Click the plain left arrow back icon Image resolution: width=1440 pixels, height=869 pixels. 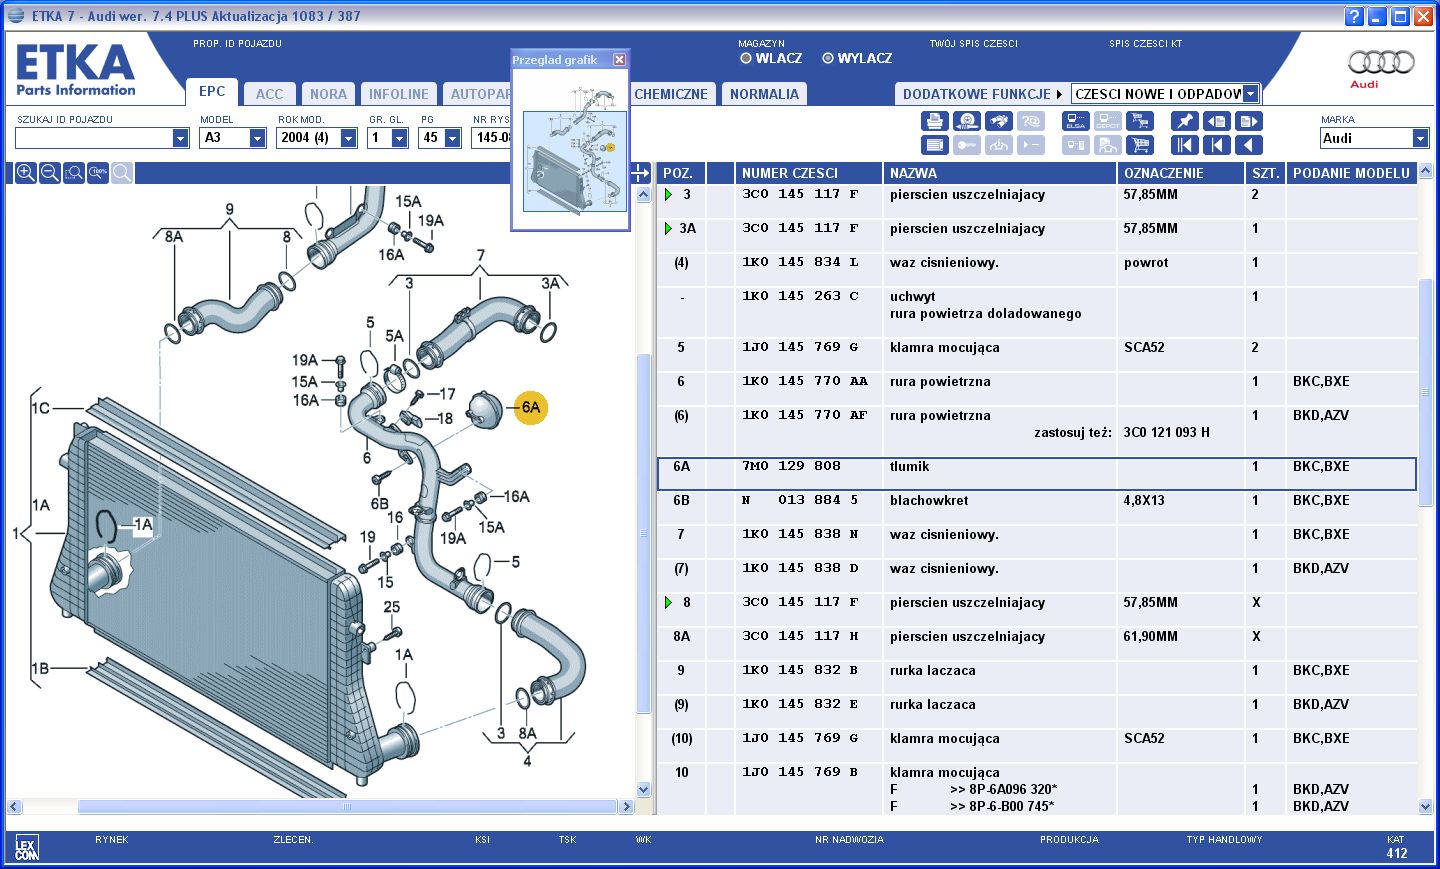1249,145
